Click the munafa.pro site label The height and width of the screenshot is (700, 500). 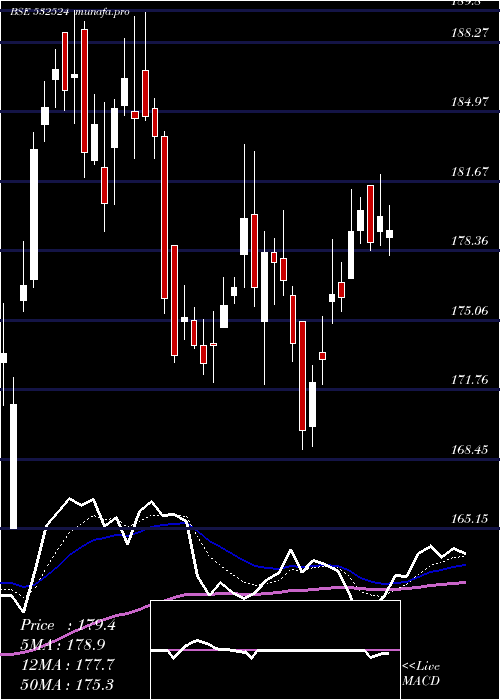[103, 12]
